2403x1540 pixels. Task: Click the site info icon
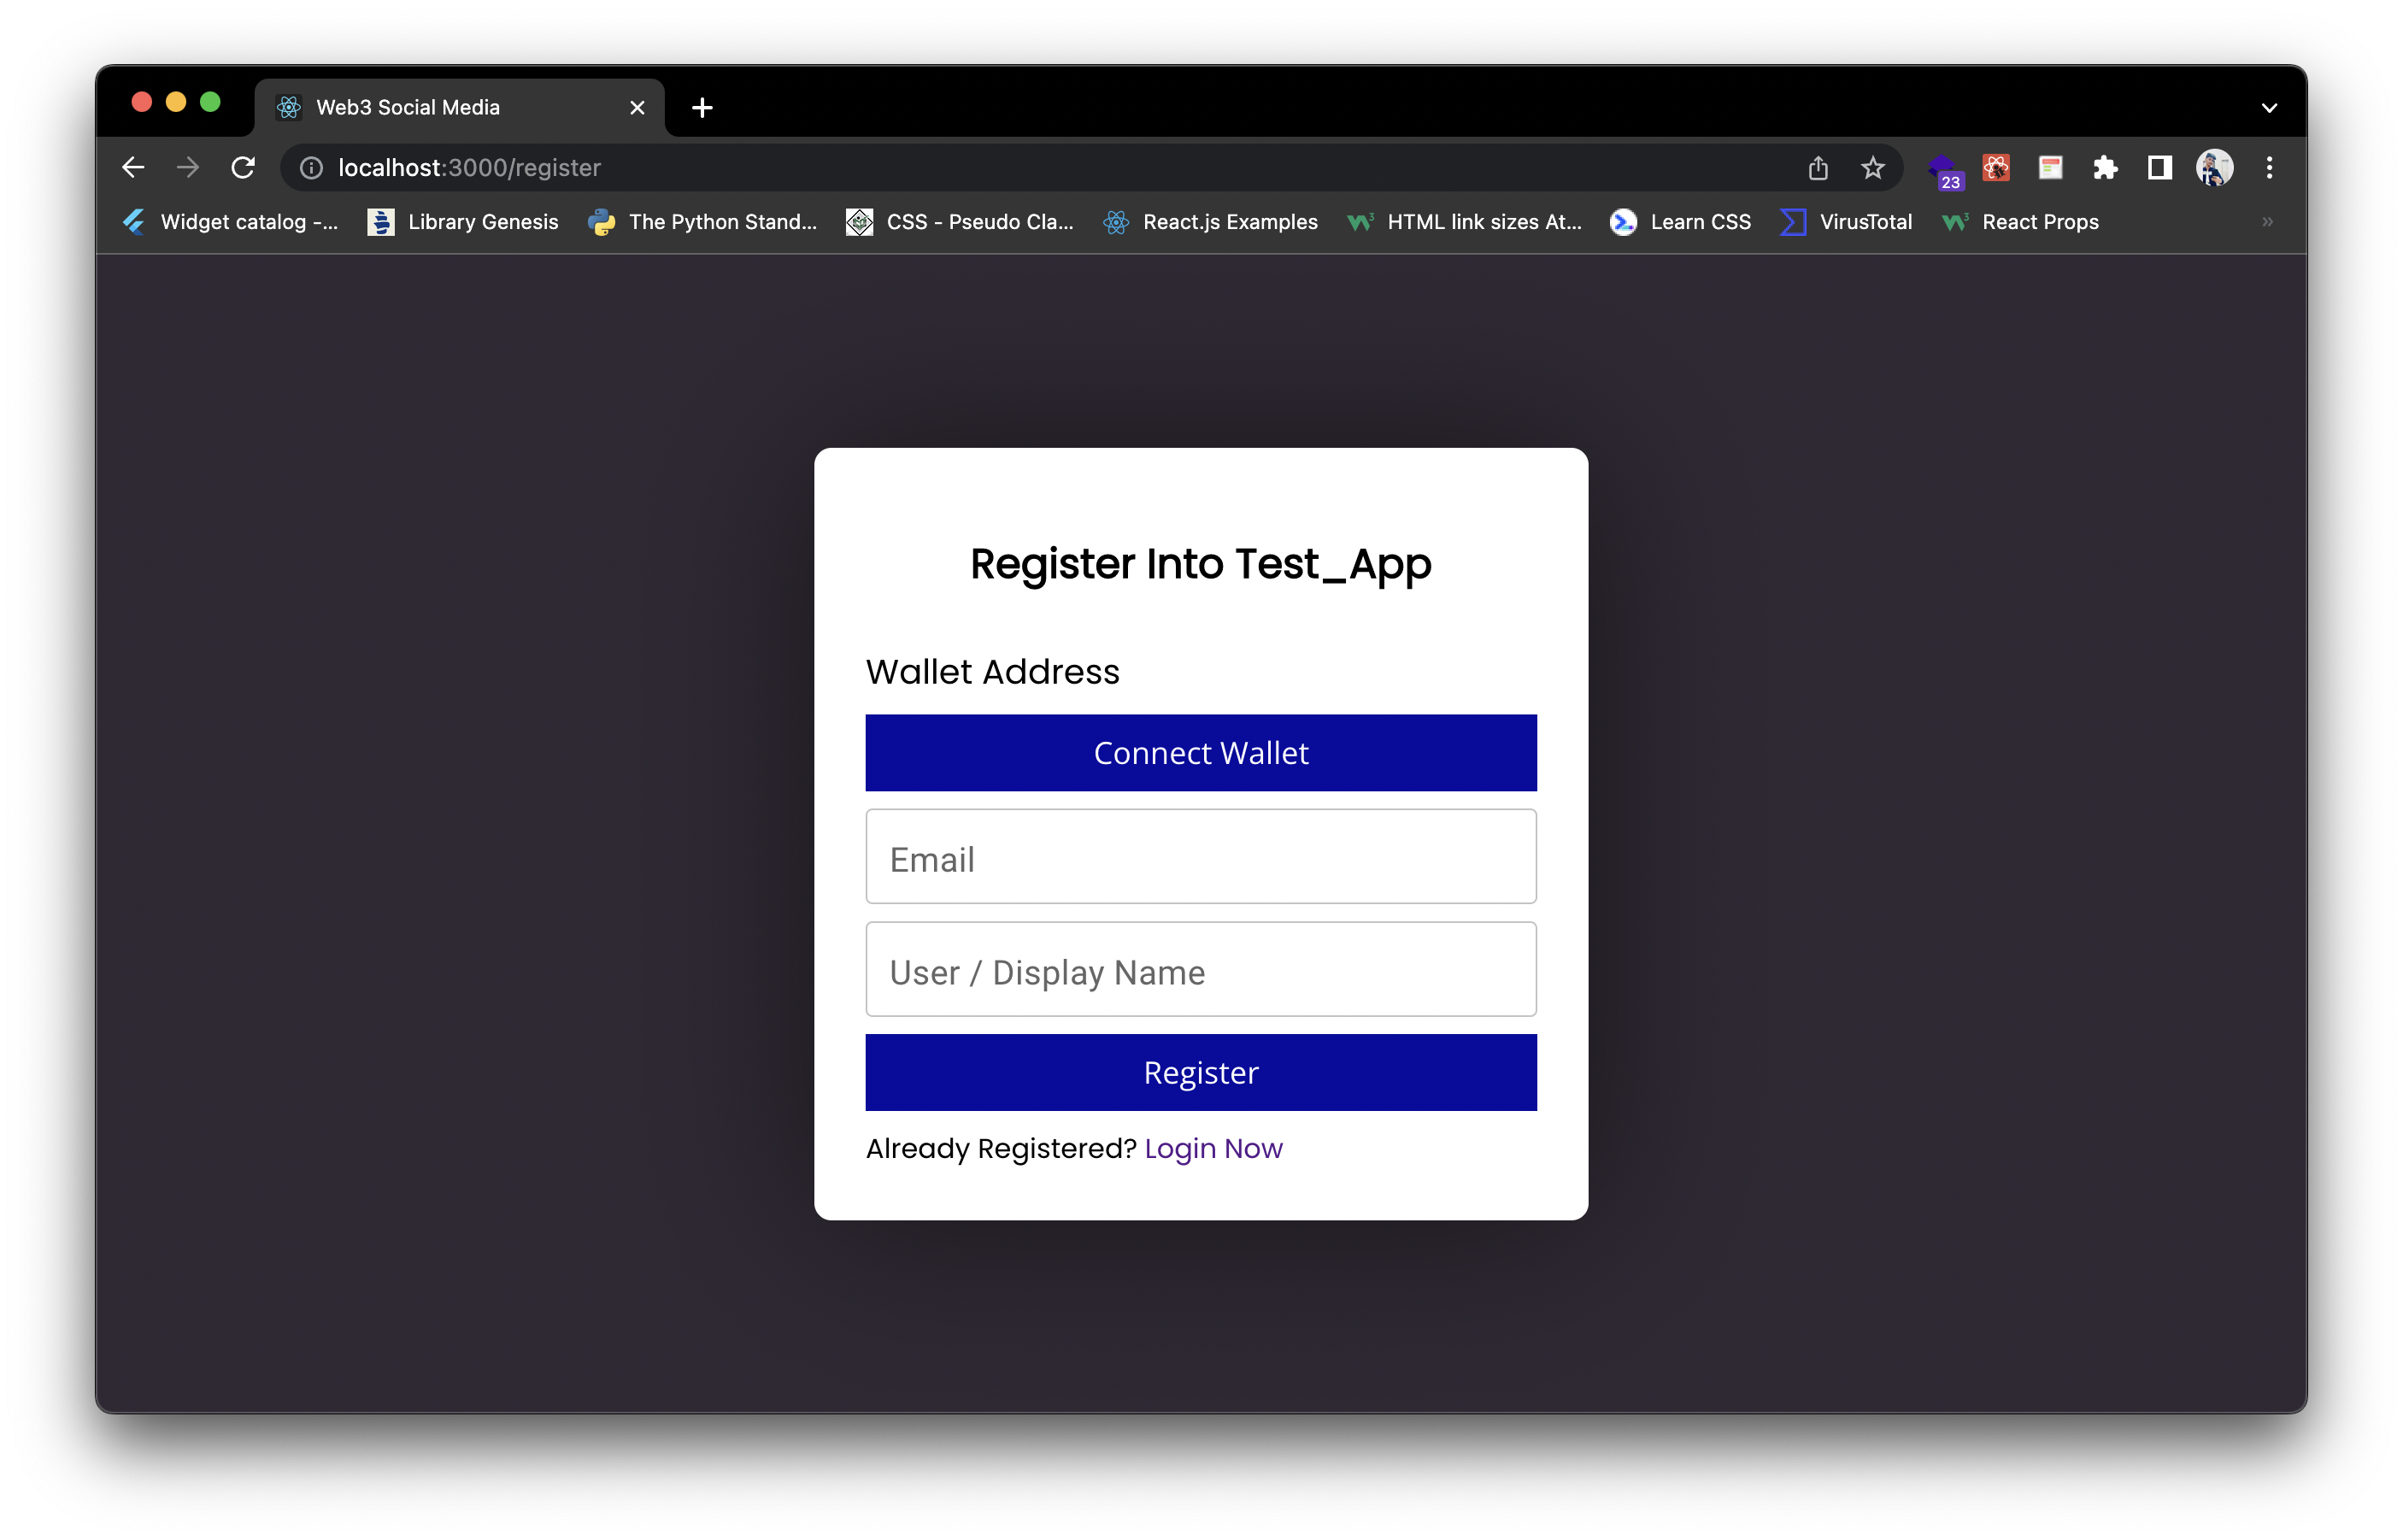click(312, 167)
